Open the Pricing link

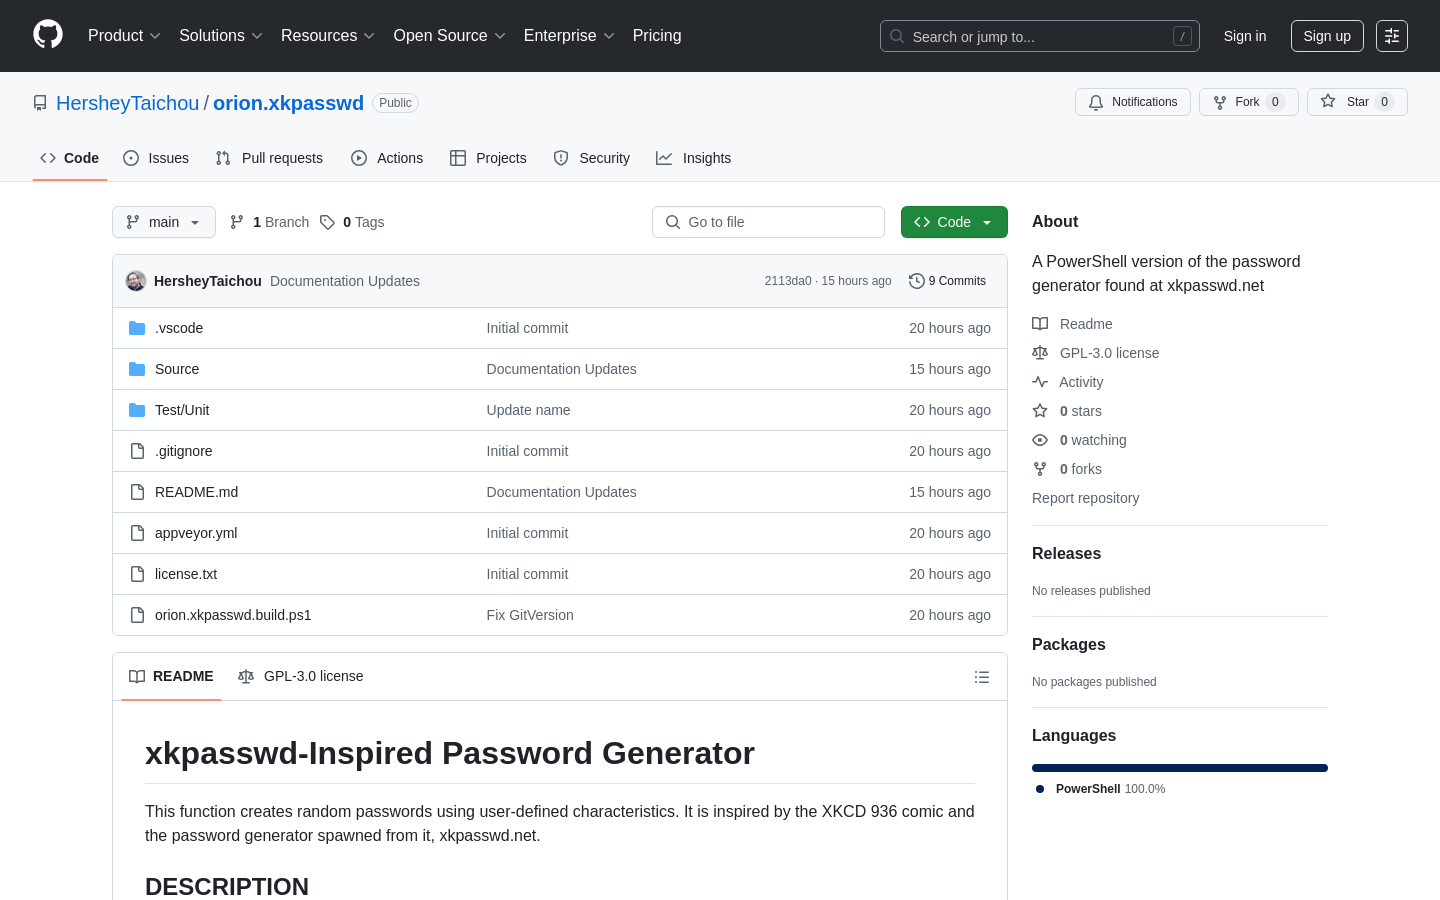[657, 36]
